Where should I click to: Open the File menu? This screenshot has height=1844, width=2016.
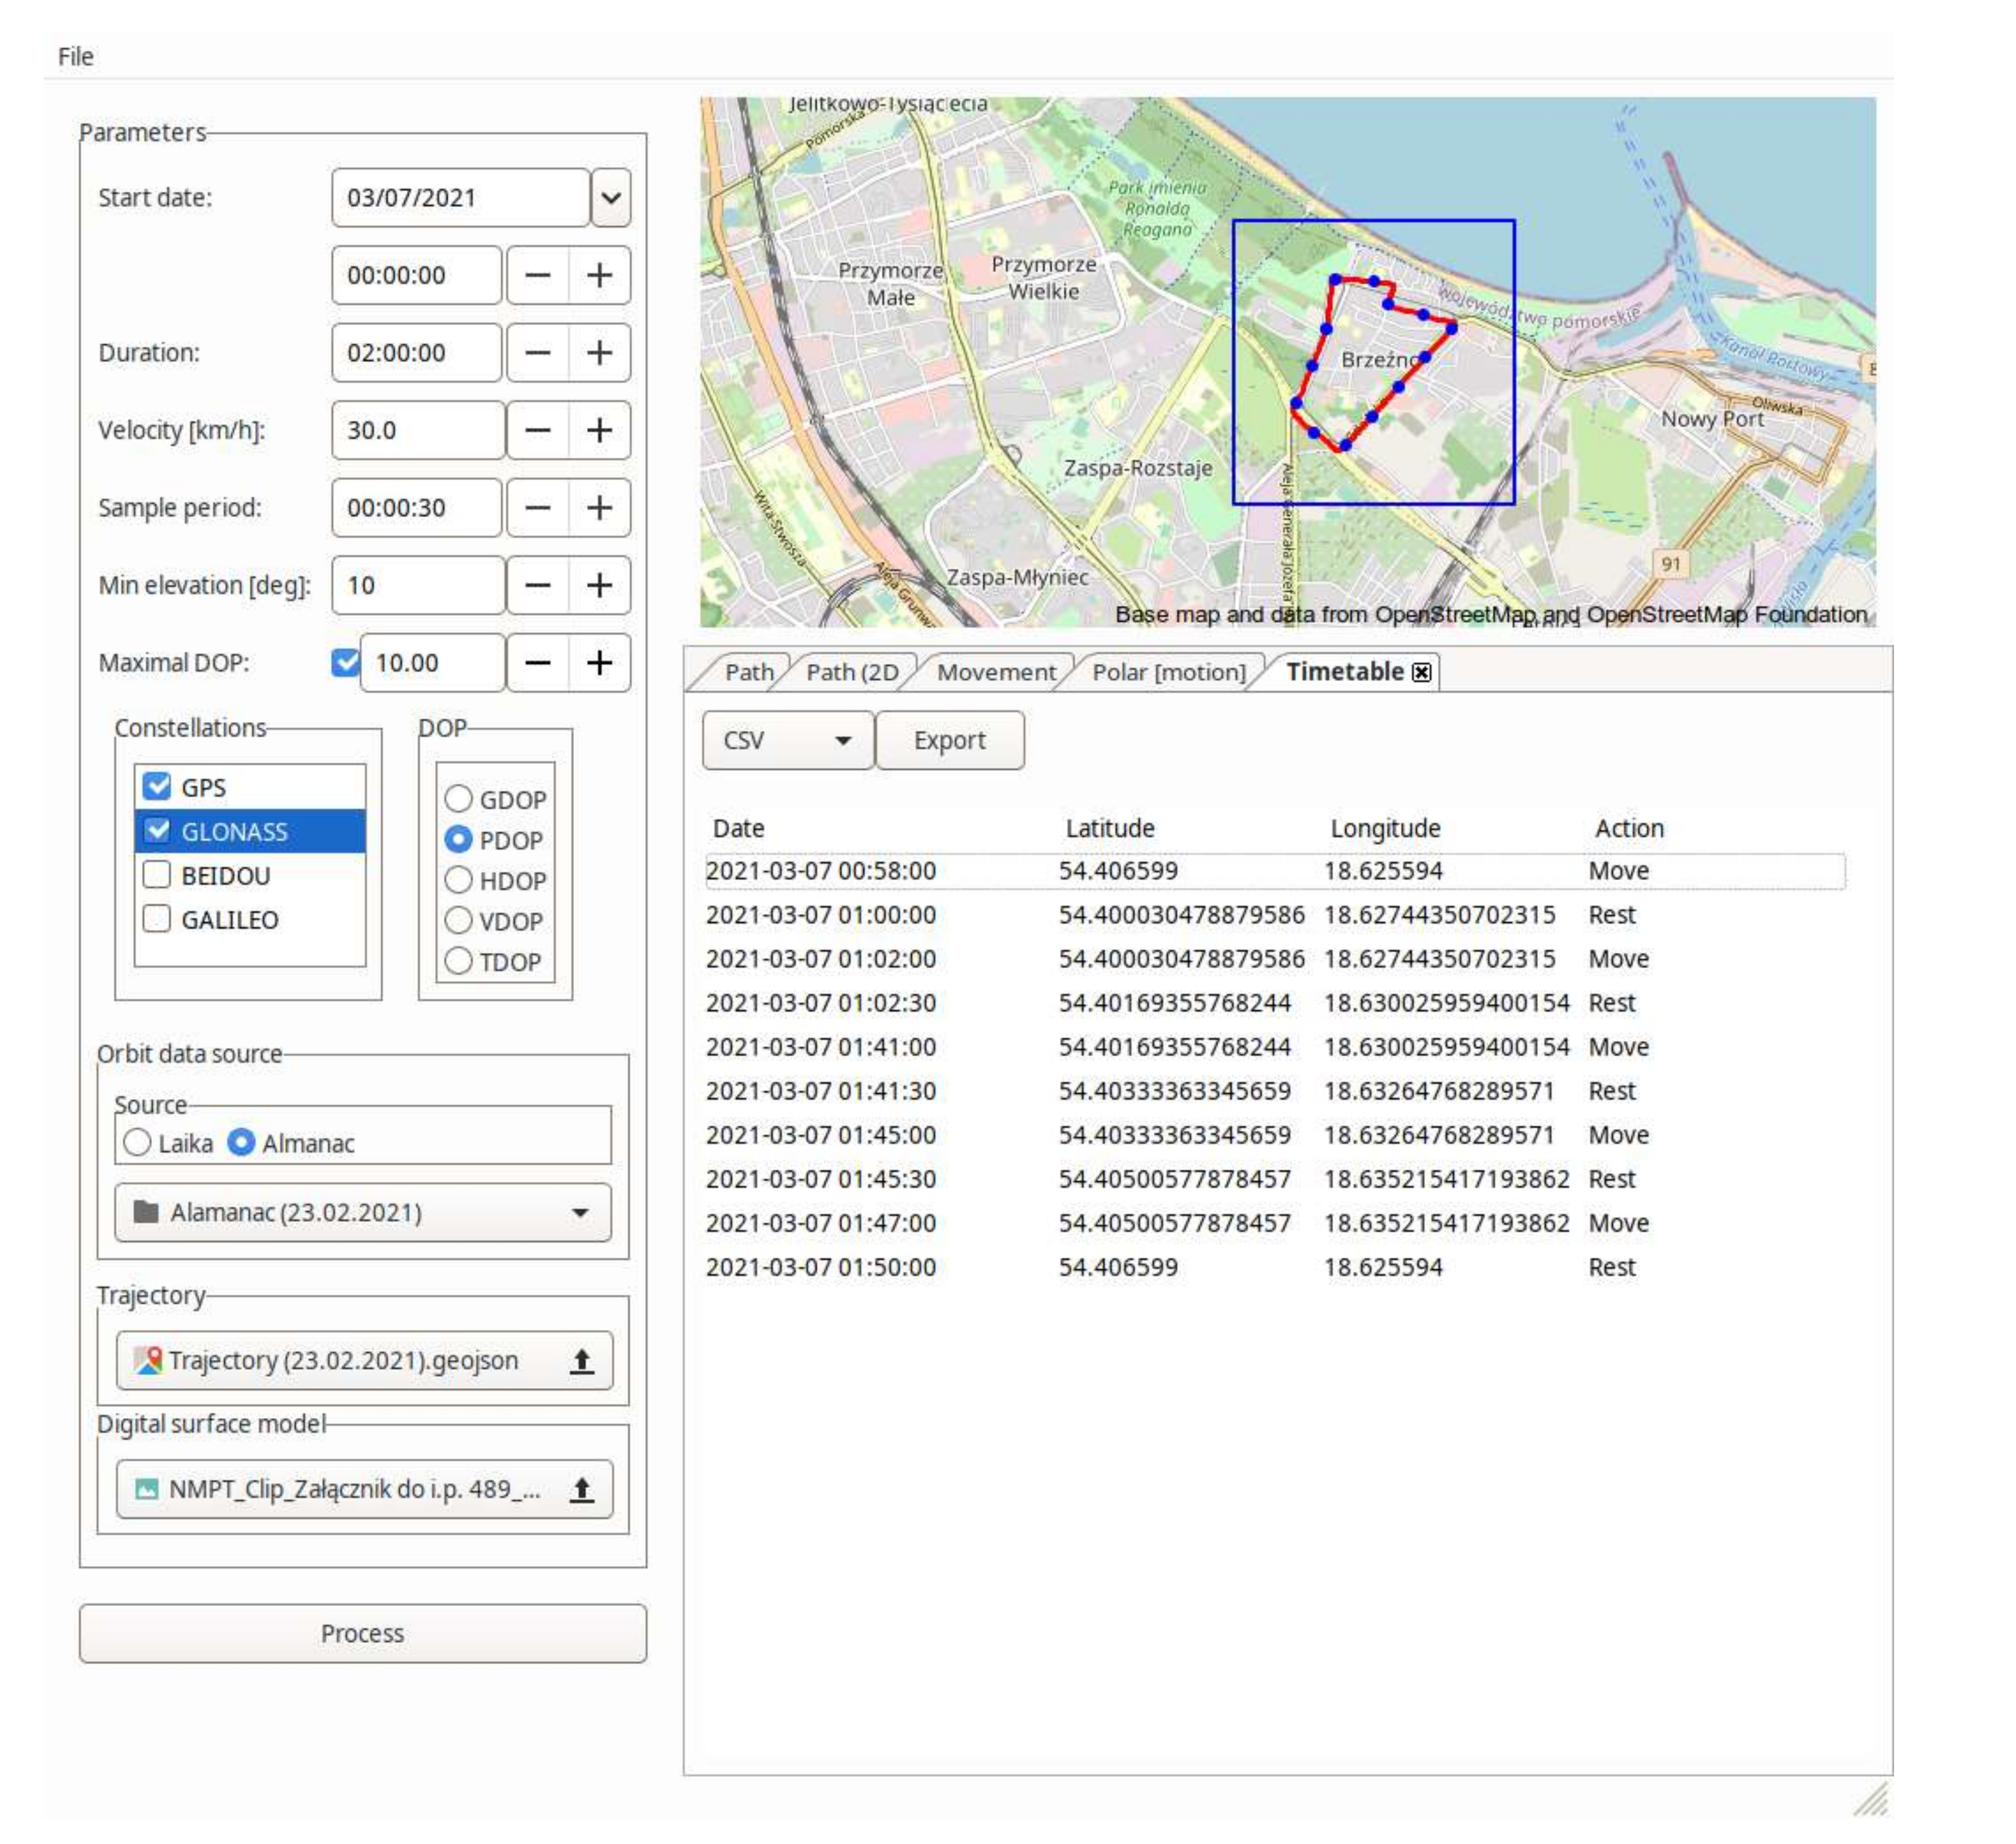76,57
